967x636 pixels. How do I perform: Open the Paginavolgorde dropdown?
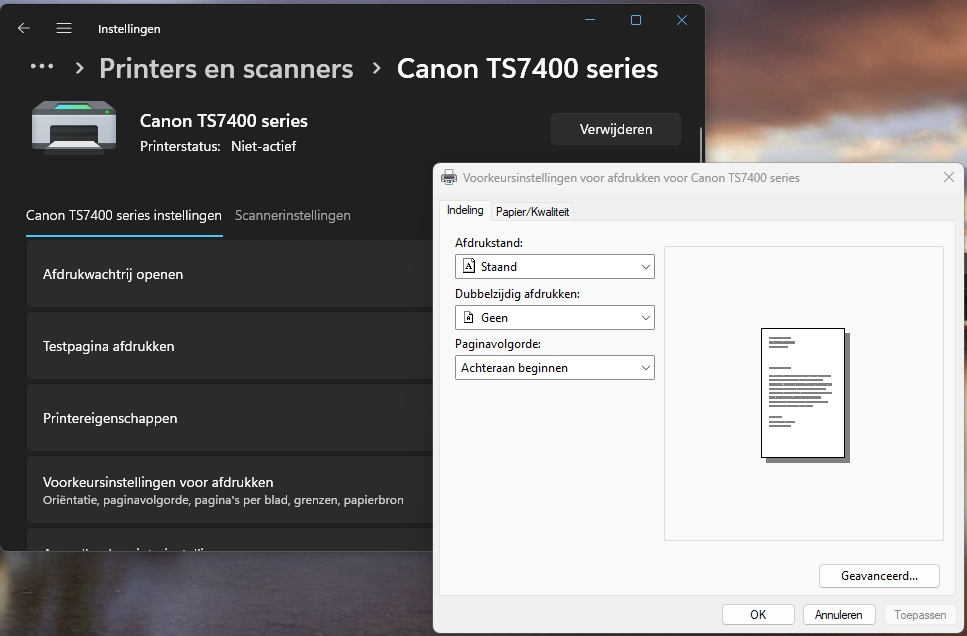point(554,368)
